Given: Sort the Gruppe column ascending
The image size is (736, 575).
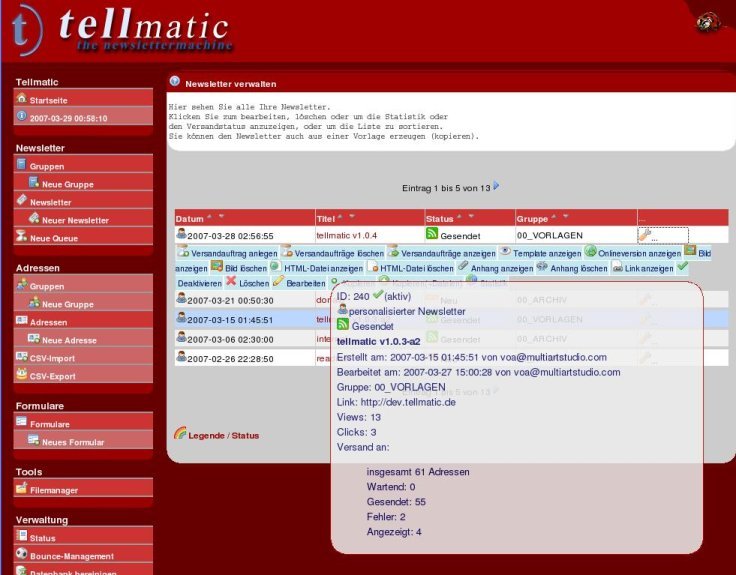Looking at the screenshot, I should [x=554, y=217].
